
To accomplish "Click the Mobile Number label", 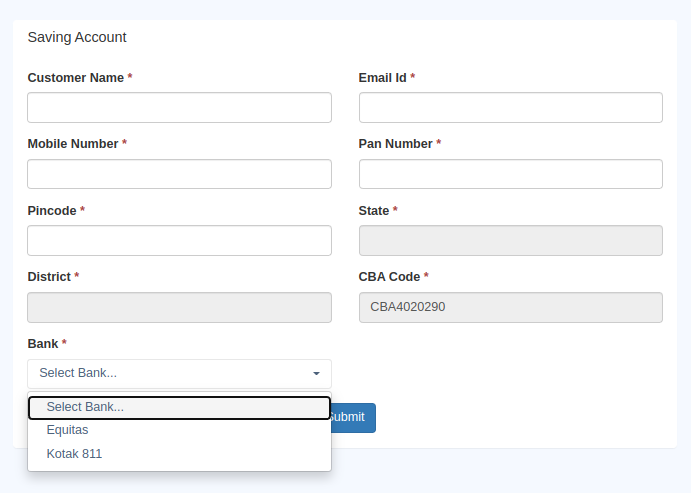I will [x=73, y=144].
